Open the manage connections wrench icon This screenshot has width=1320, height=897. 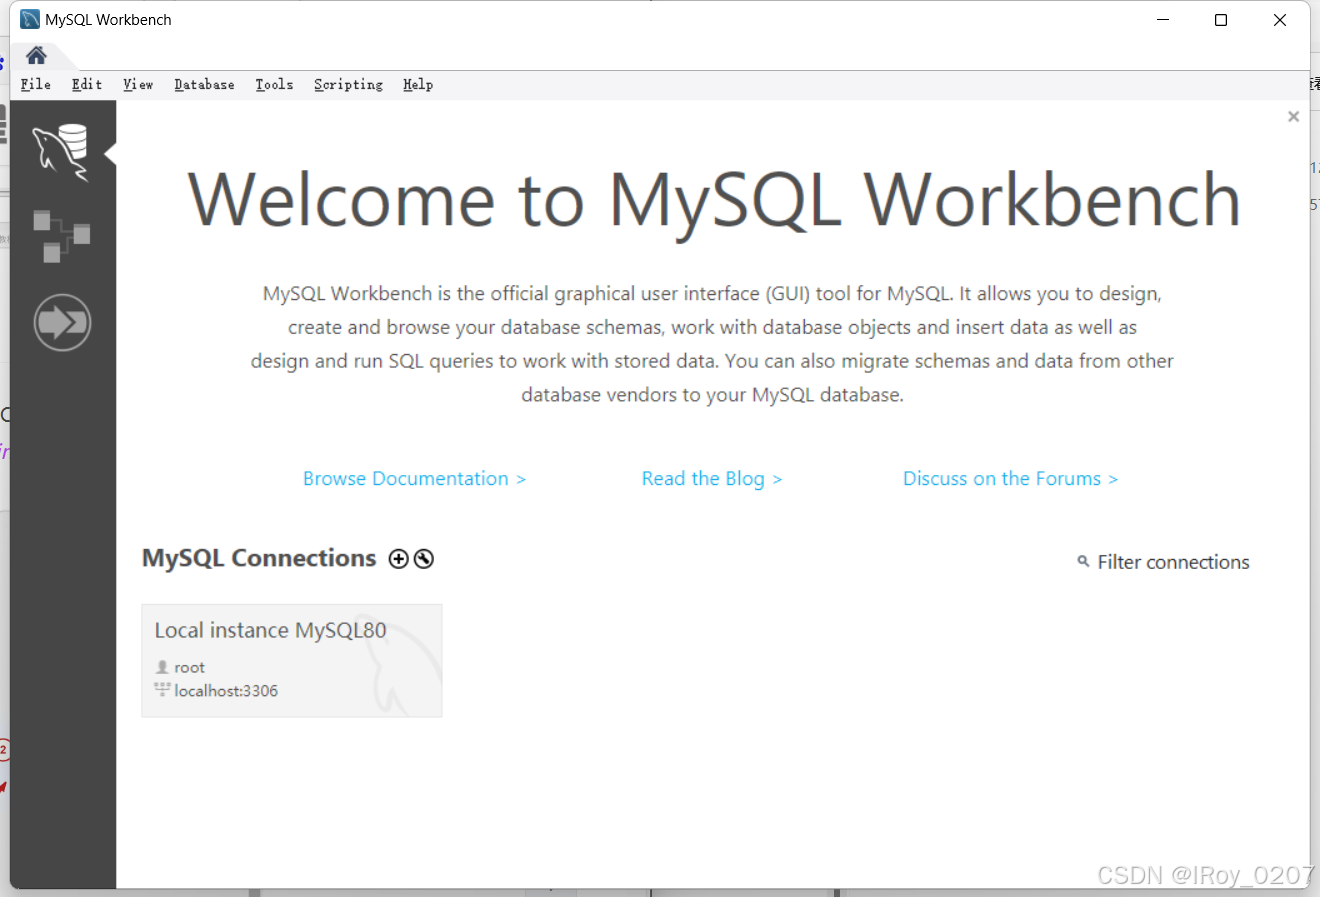point(424,559)
